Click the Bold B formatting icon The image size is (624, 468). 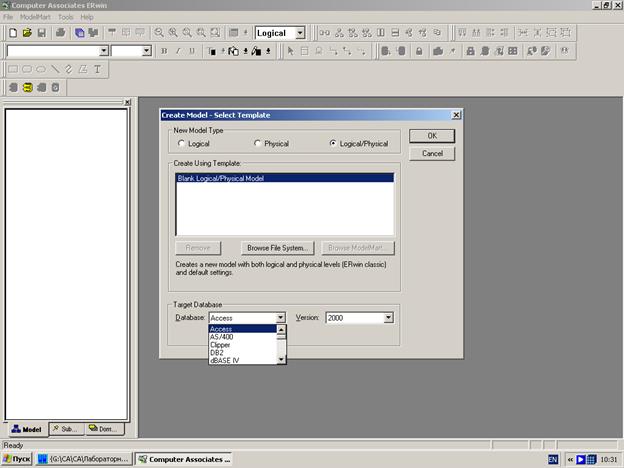pyautogui.click(x=164, y=51)
